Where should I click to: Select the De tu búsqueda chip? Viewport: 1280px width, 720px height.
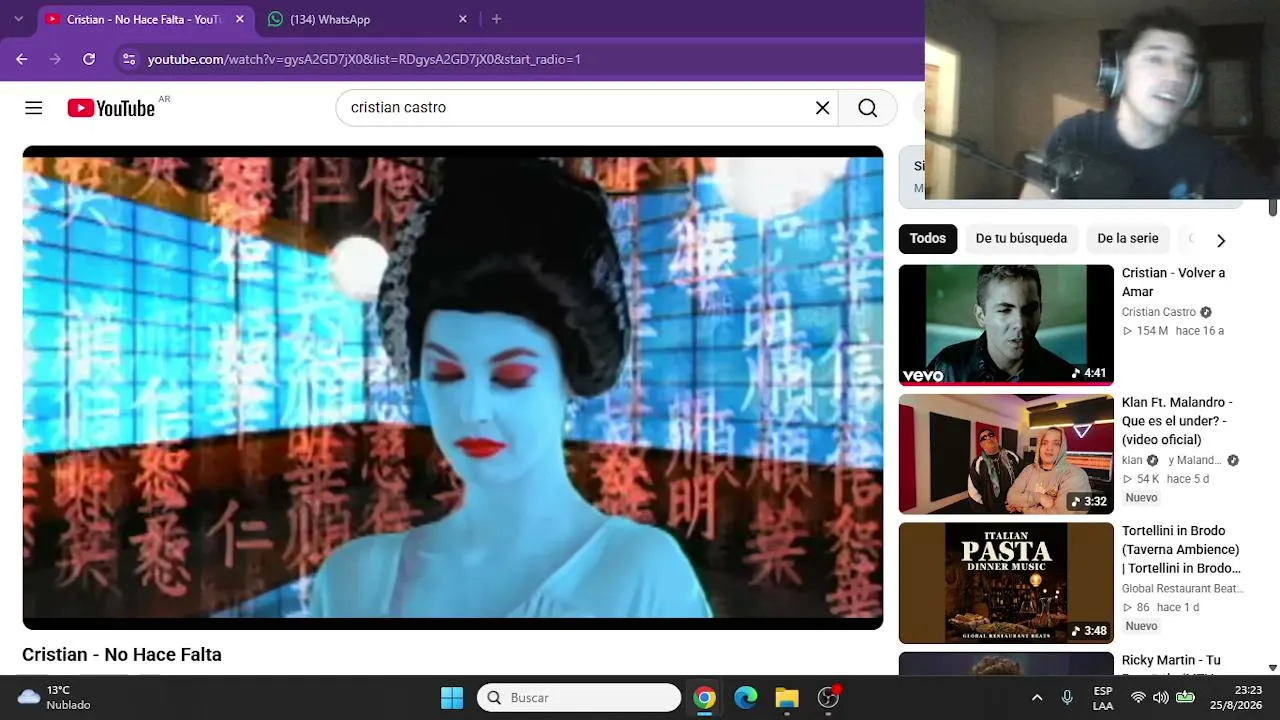click(1021, 238)
